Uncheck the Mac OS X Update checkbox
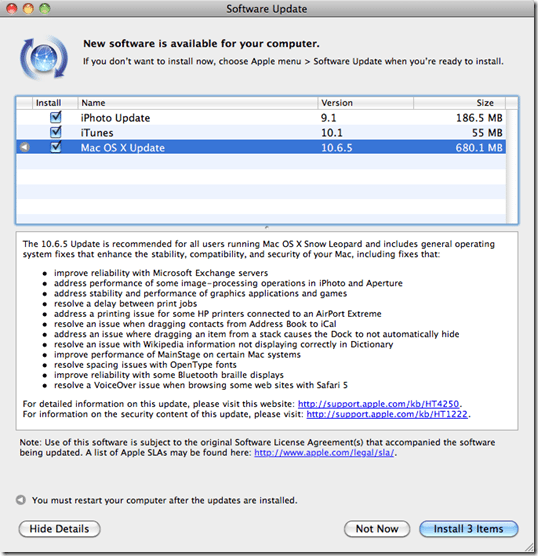The image size is (538, 556). (x=56, y=147)
